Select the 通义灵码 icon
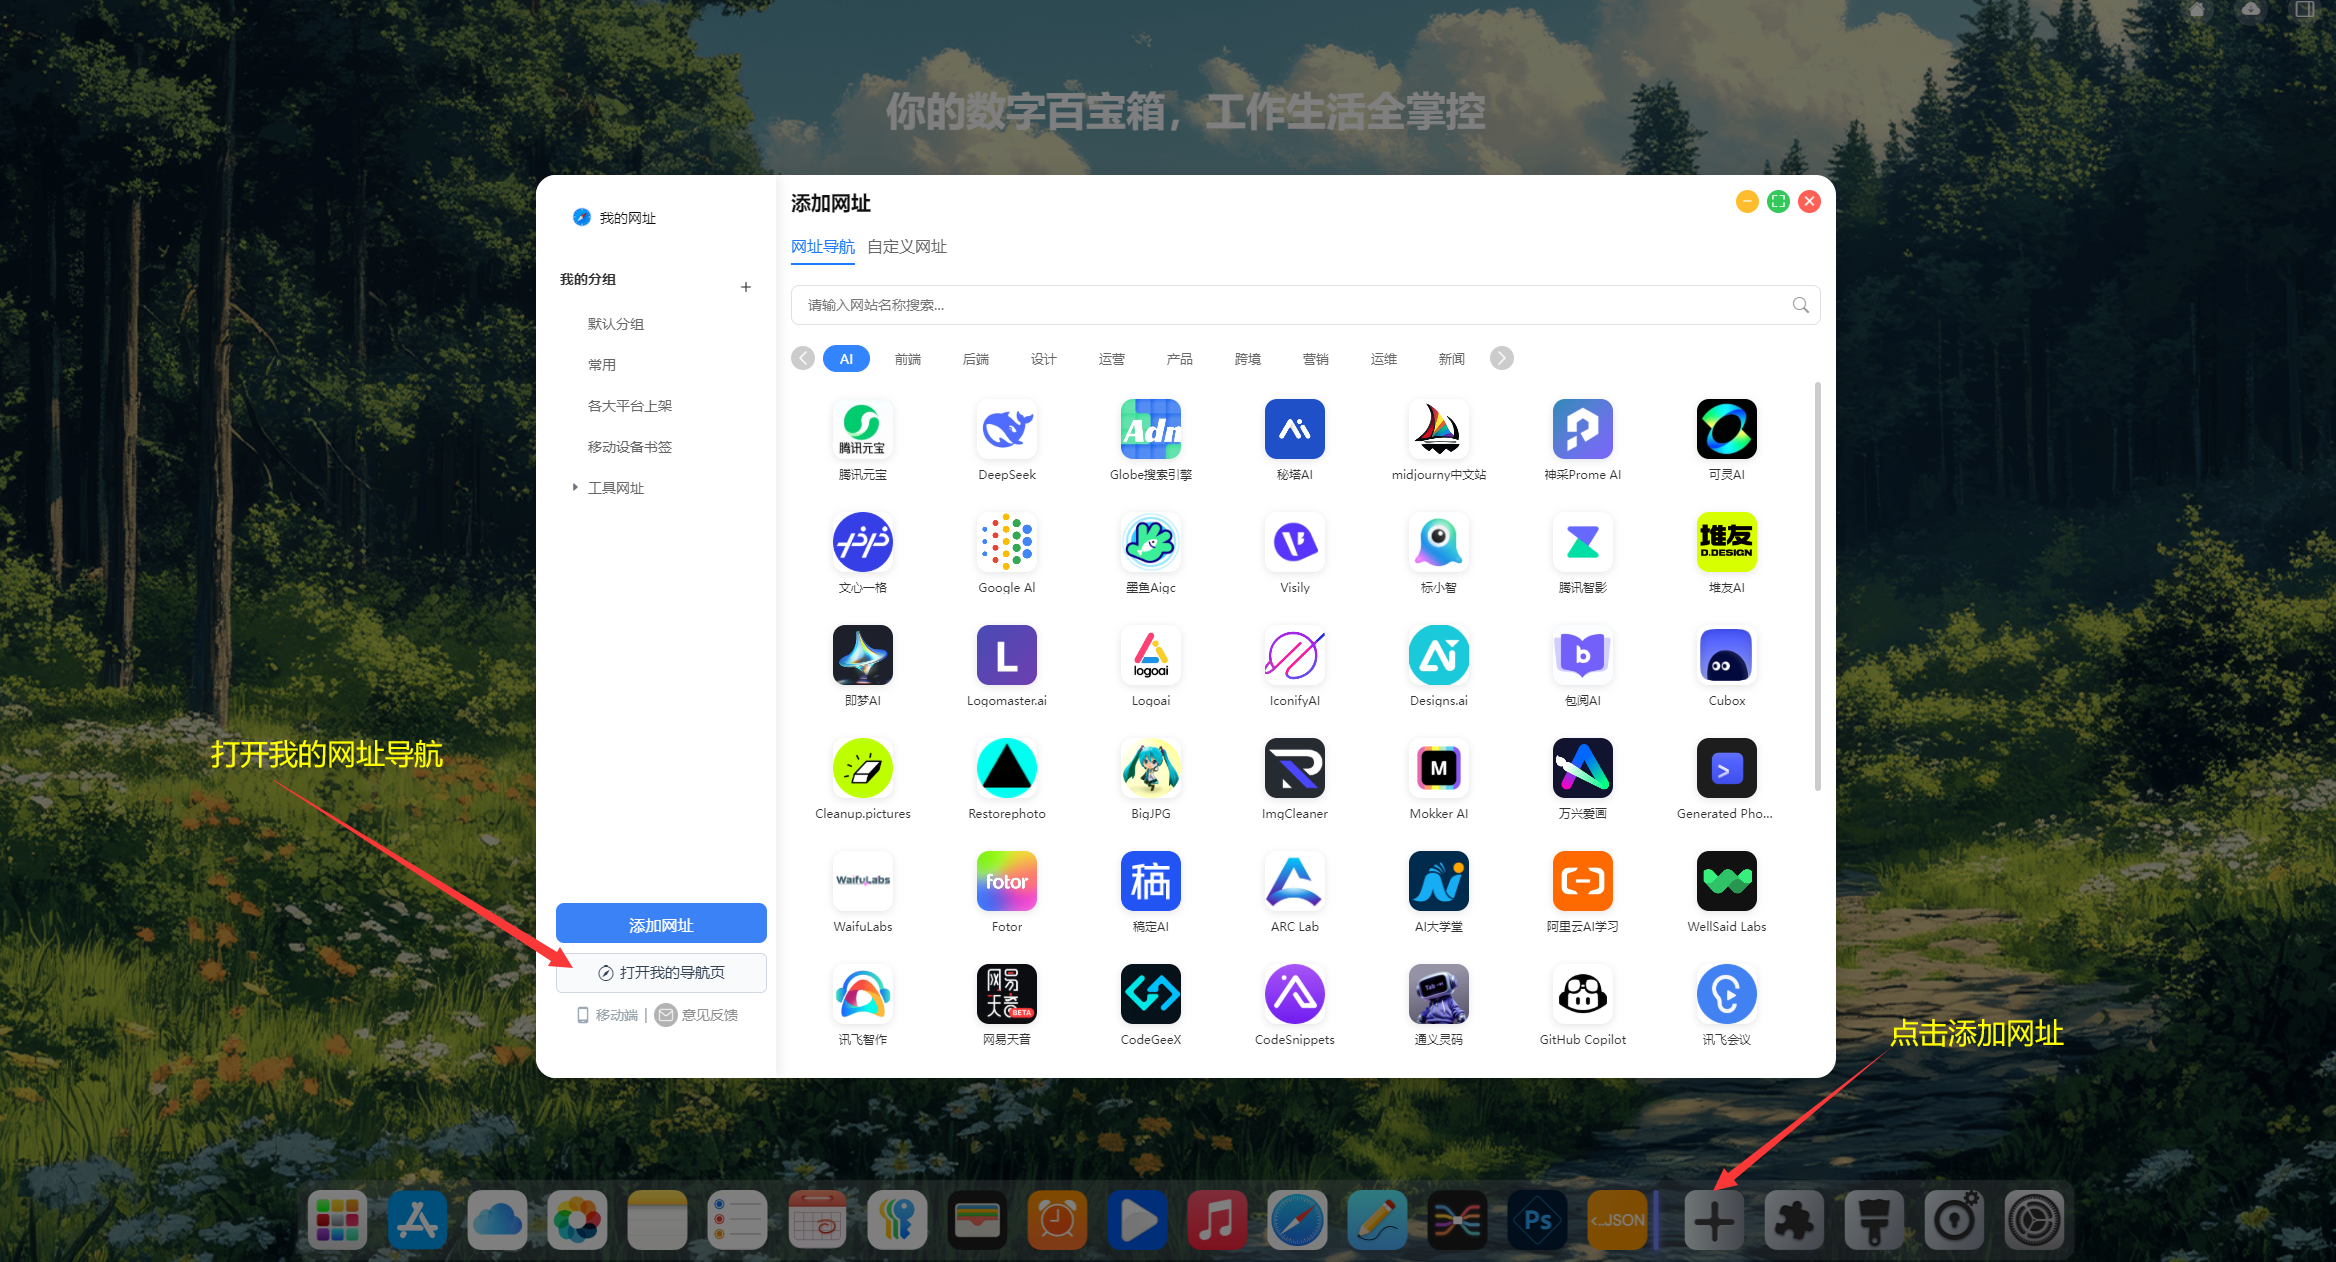This screenshot has height=1262, width=2336. (1438, 994)
